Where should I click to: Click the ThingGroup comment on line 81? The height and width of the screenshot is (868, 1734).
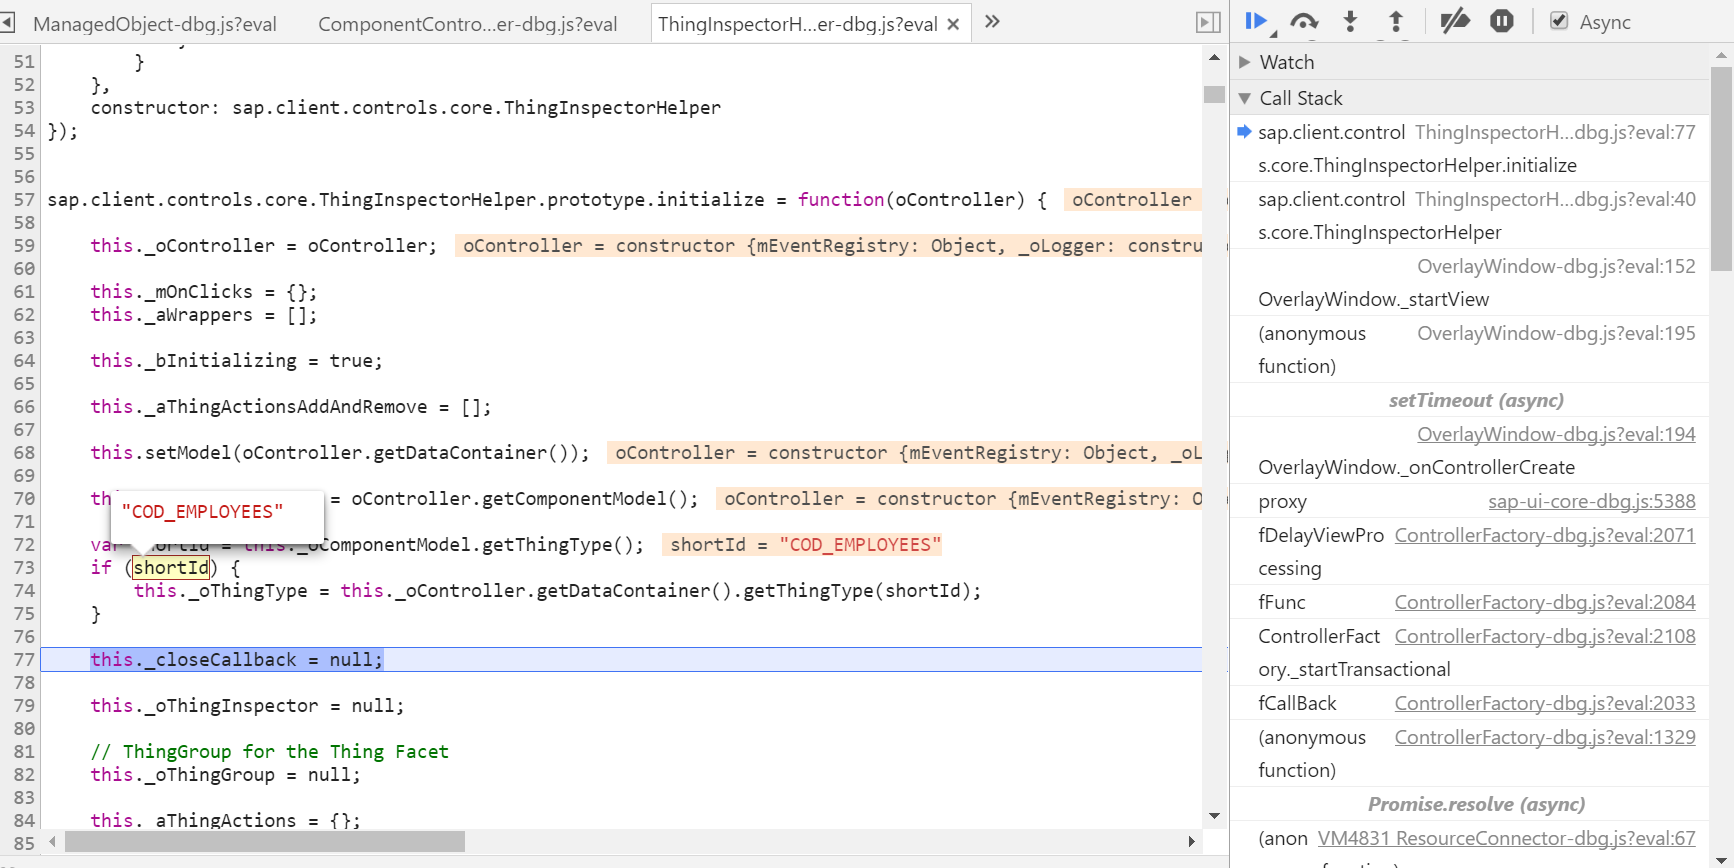click(269, 751)
